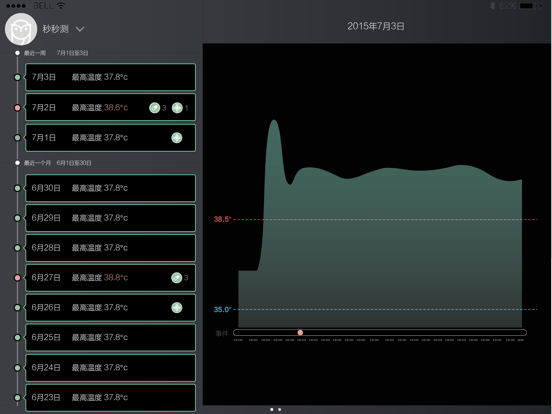Click the green timeline dot for 6月28日
This screenshot has width=552, height=414.
(17, 248)
